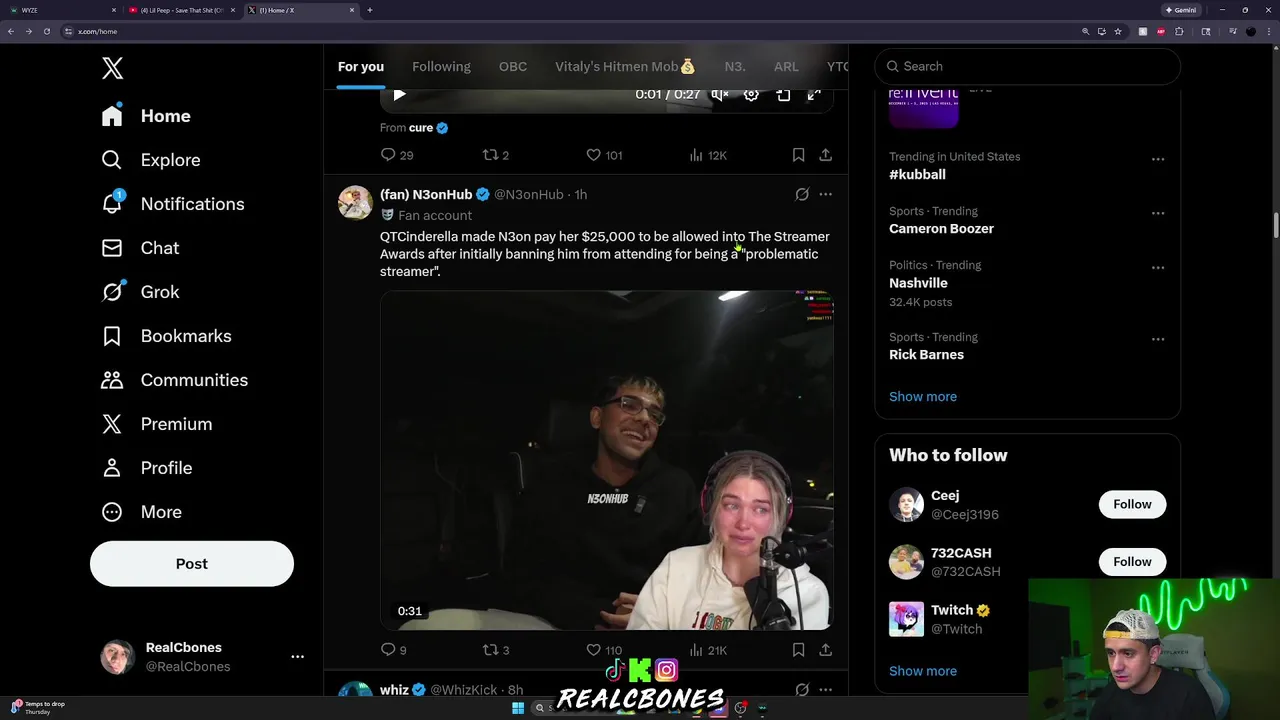This screenshot has height=720, width=1280.
Task: Repost the N3onHub post with 3 reposts
Action: (x=496, y=650)
